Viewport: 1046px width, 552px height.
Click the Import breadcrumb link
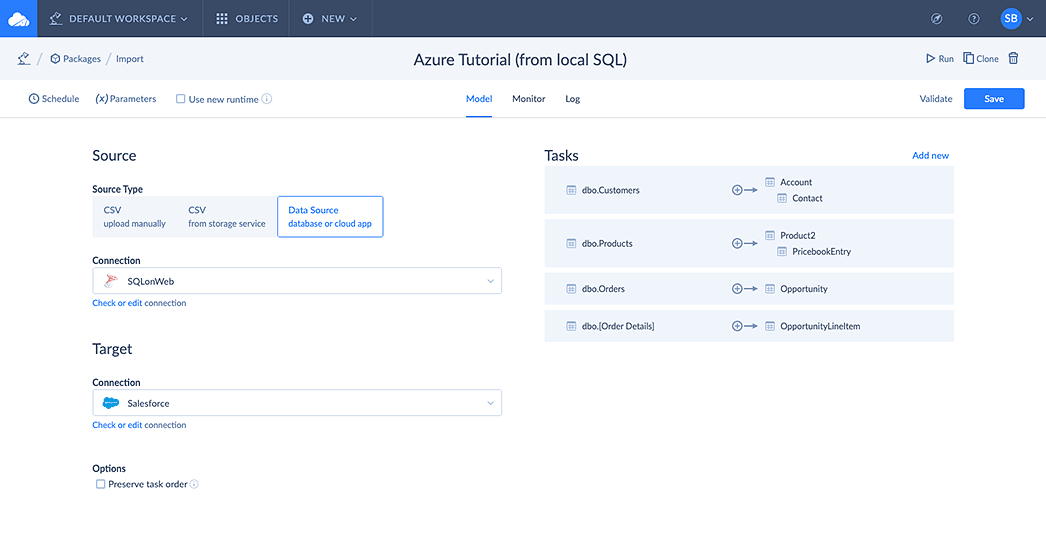pyautogui.click(x=129, y=59)
